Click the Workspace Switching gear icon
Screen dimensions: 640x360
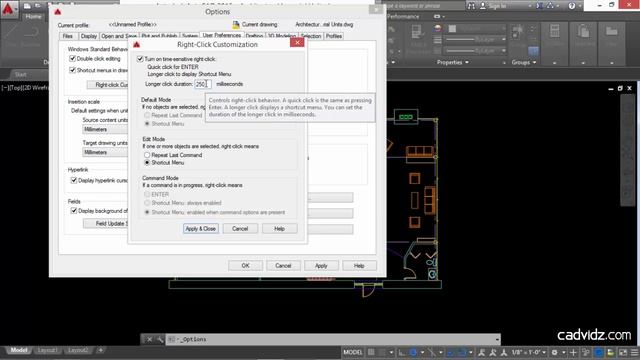[554, 352]
